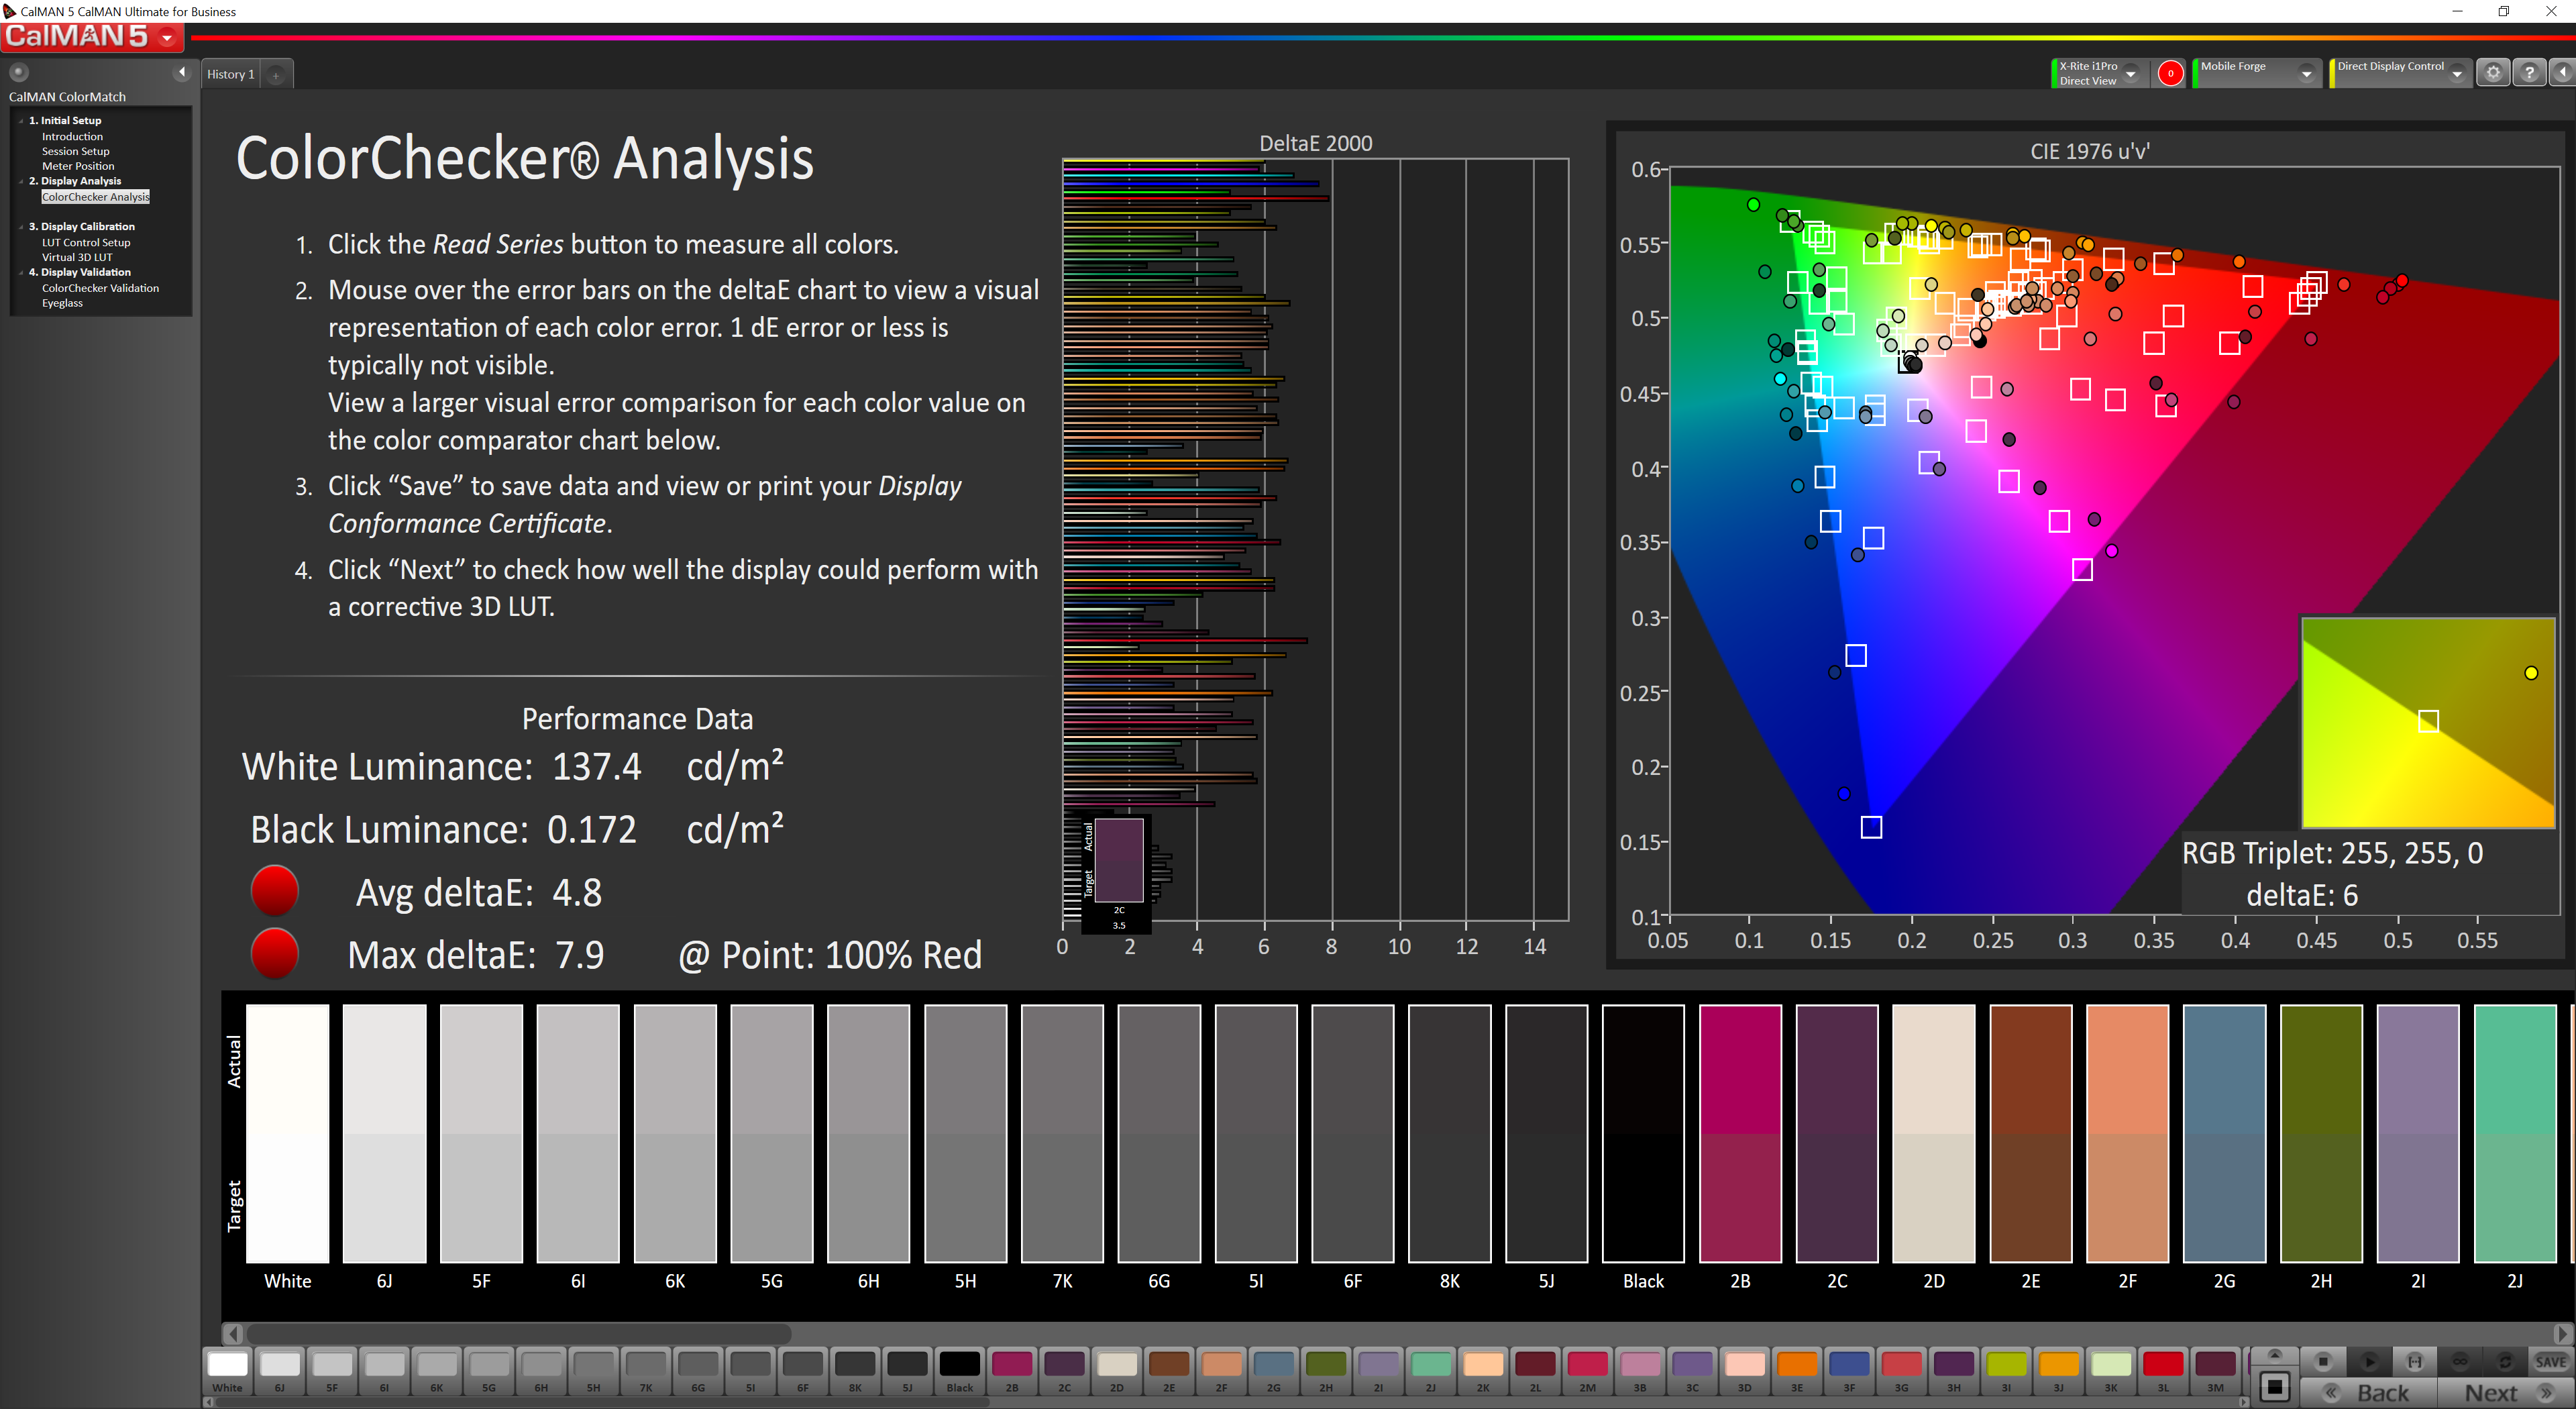
Task: Click the refresh loop icon near Save
Action: tap(2505, 1361)
